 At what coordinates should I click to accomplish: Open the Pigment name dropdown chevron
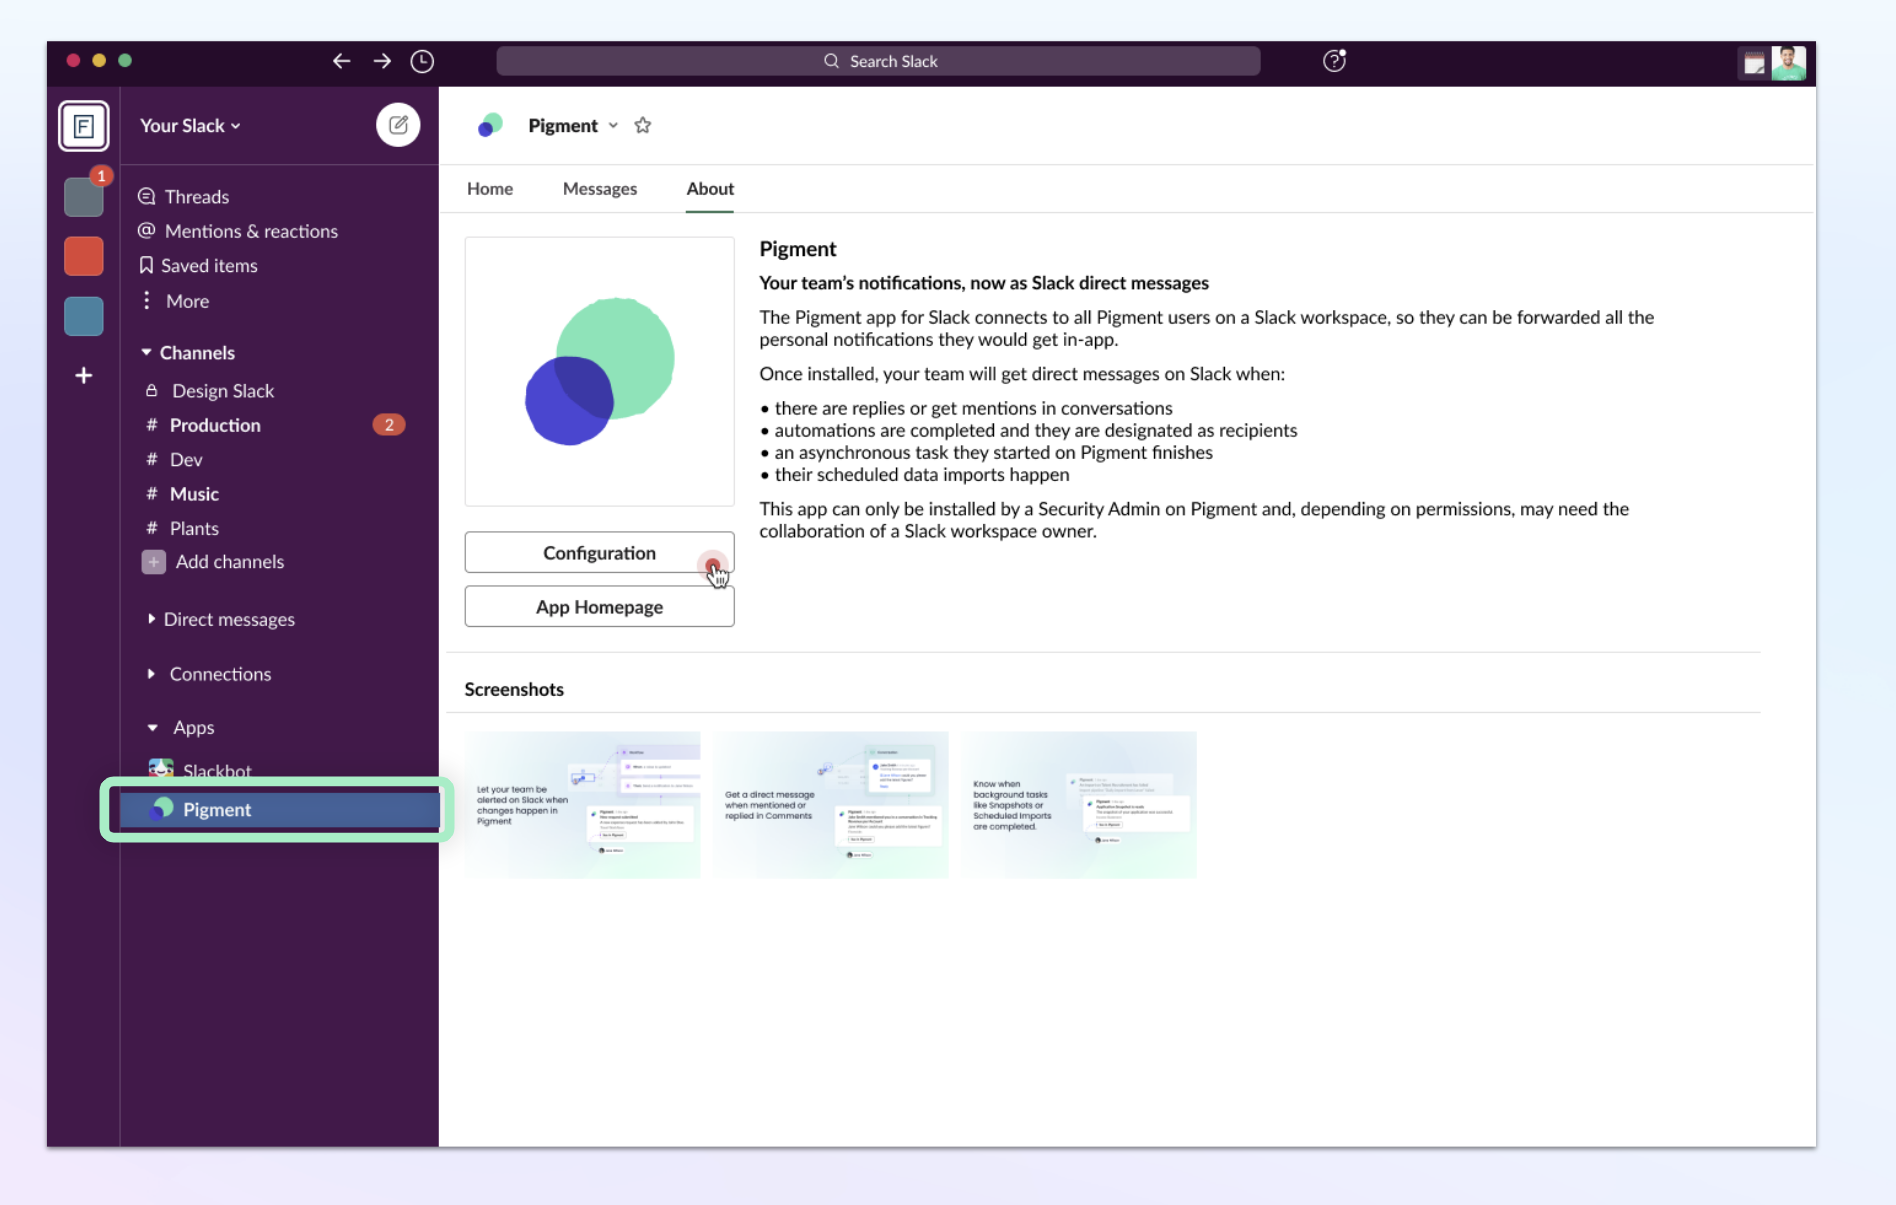pos(613,126)
